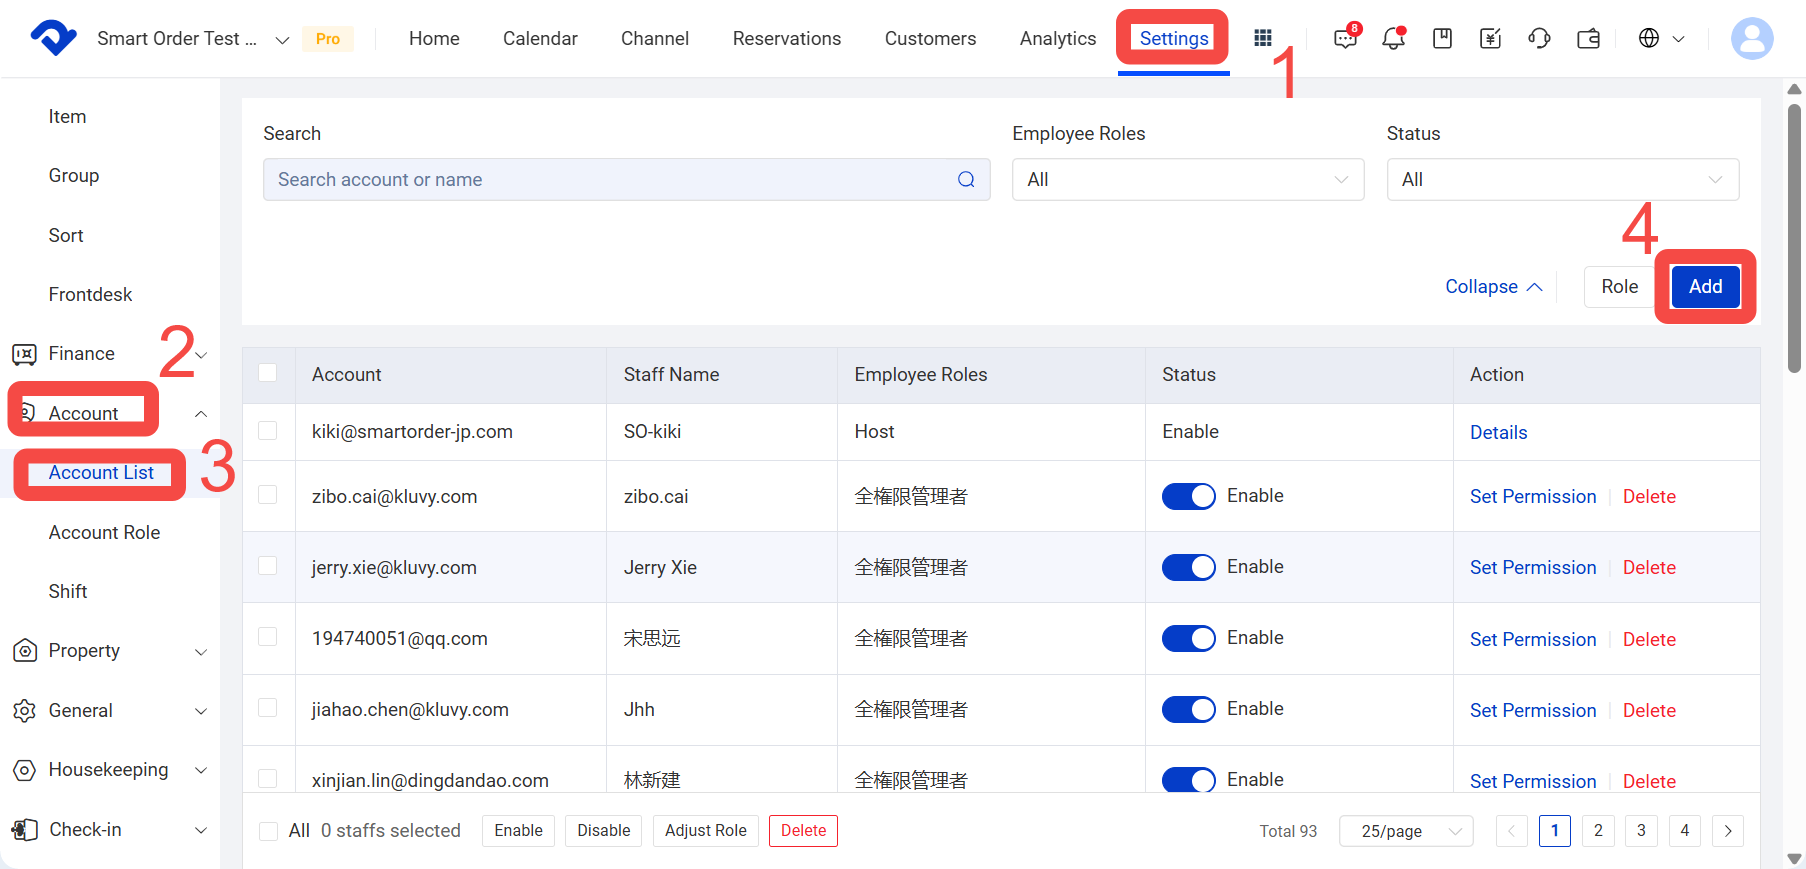Check the zibo.cai@kluvy.com row checkbox
Viewport: 1806px width, 869px height.
(x=267, y=495)
